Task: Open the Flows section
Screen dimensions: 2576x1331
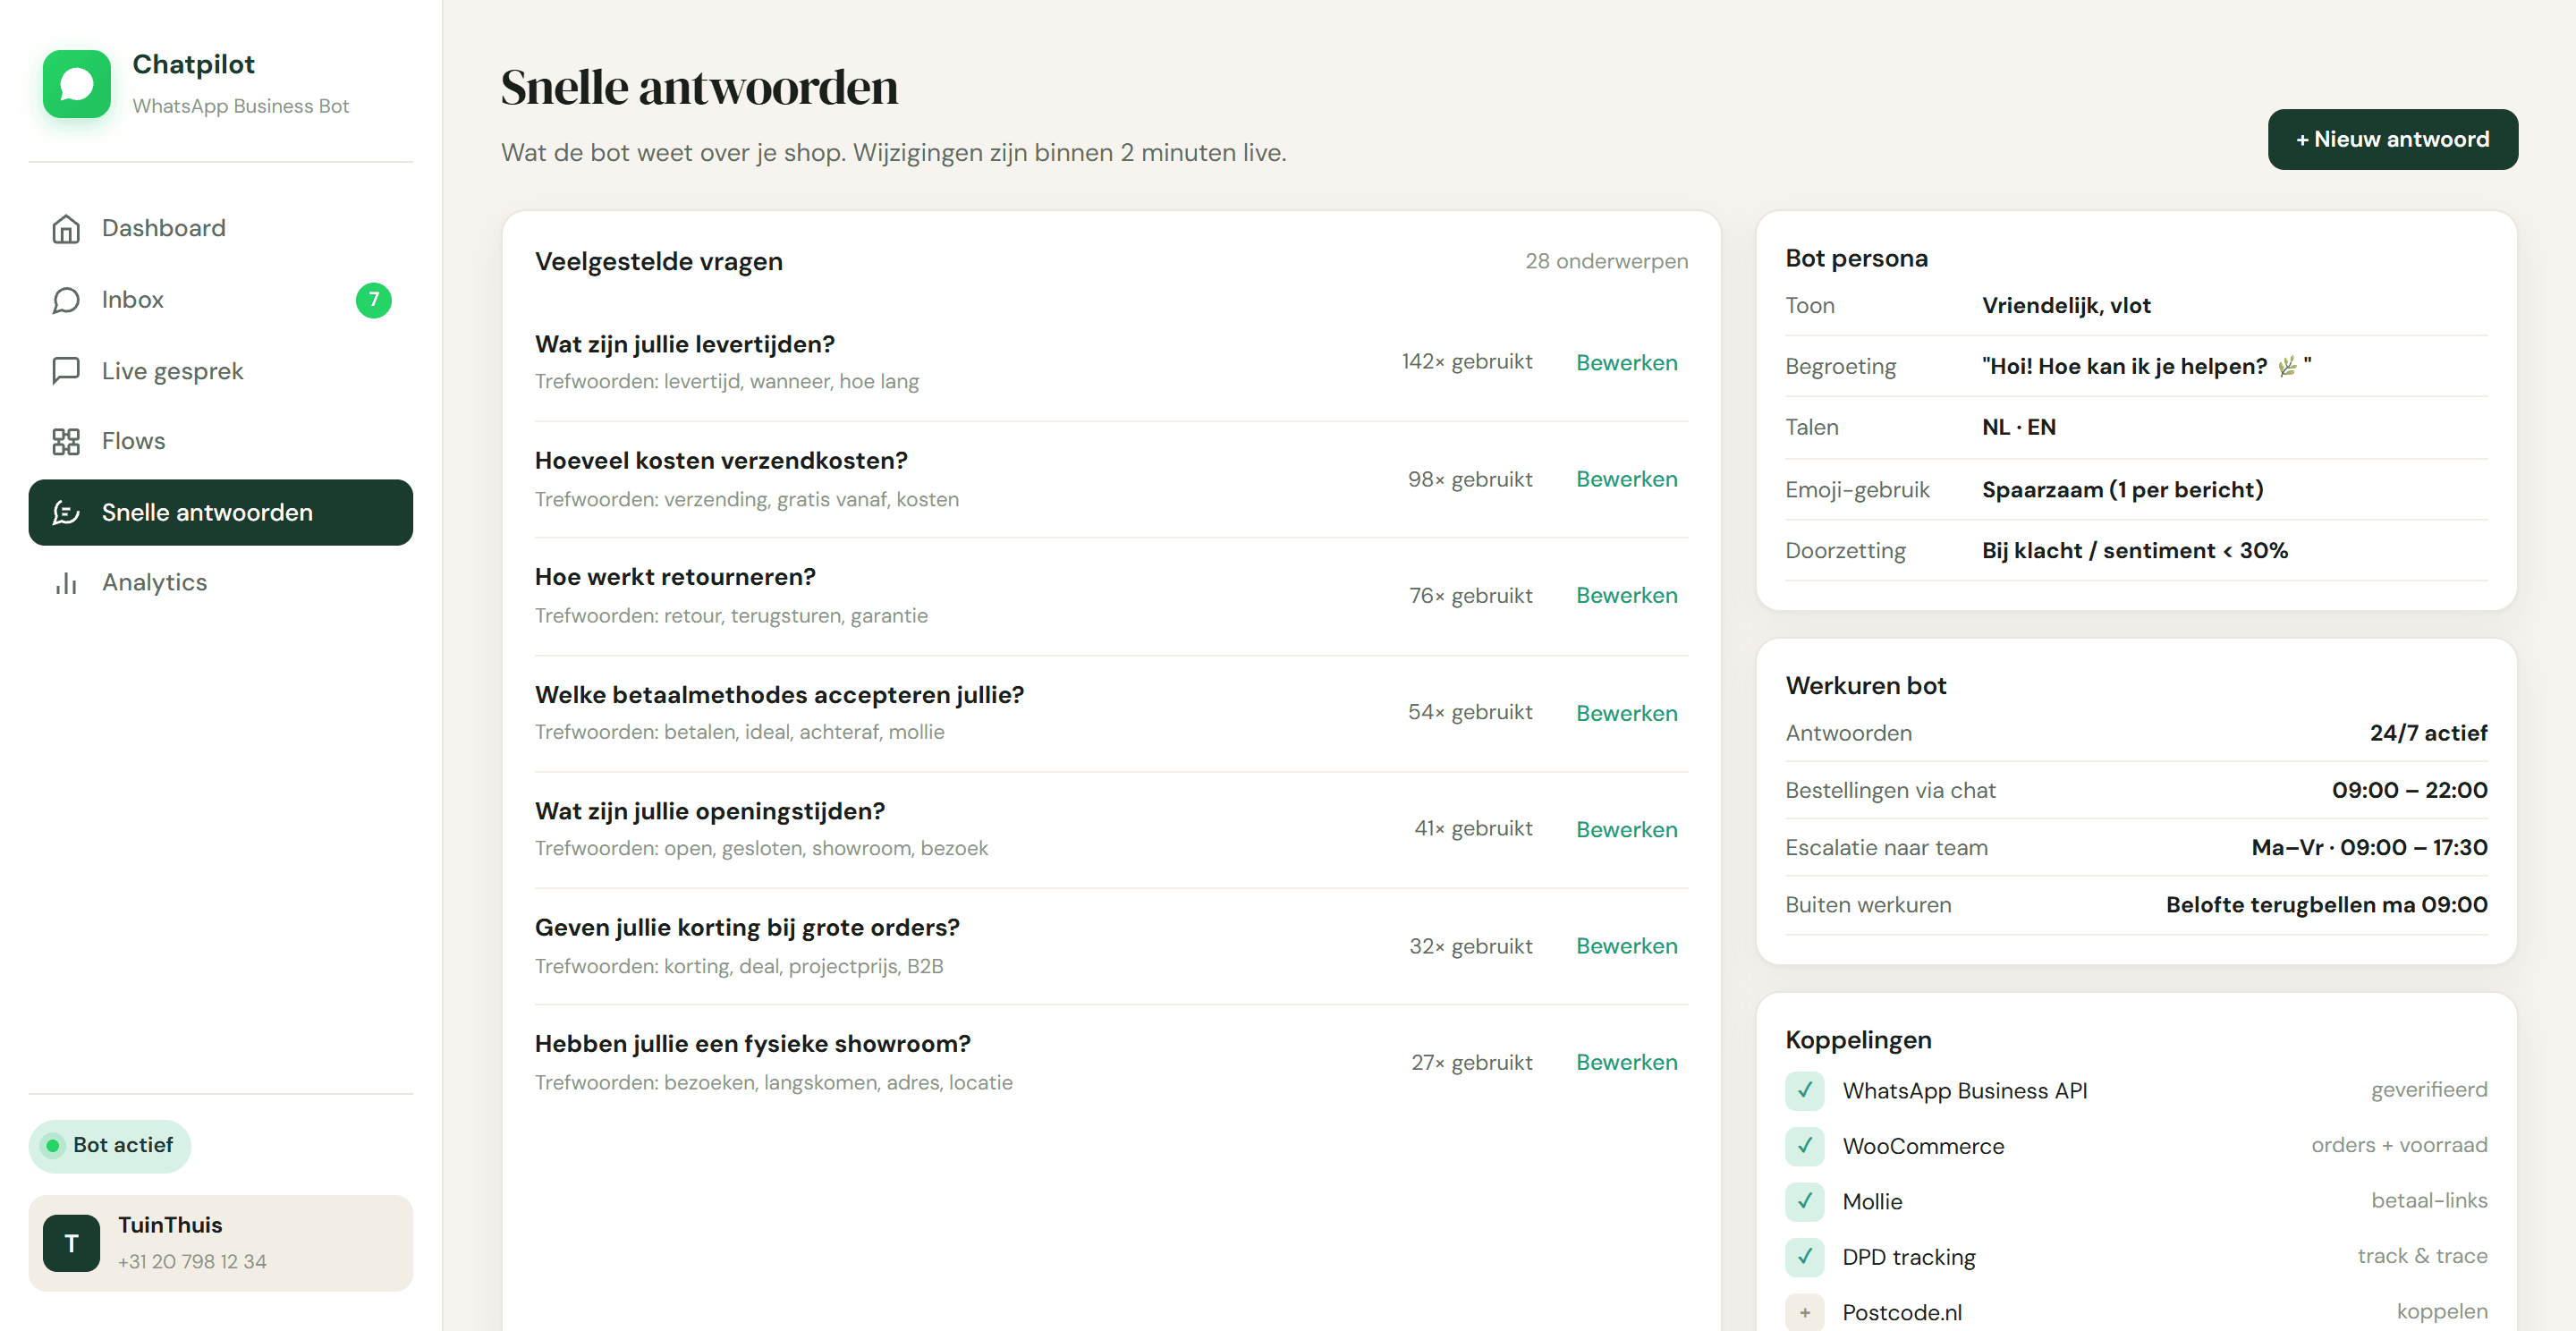Action: point(221,441)
